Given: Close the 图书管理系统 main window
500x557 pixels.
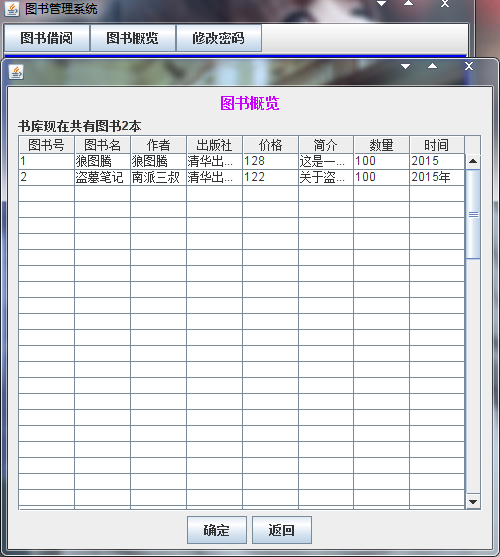Looking at the screenshot, I should [445, 4].
